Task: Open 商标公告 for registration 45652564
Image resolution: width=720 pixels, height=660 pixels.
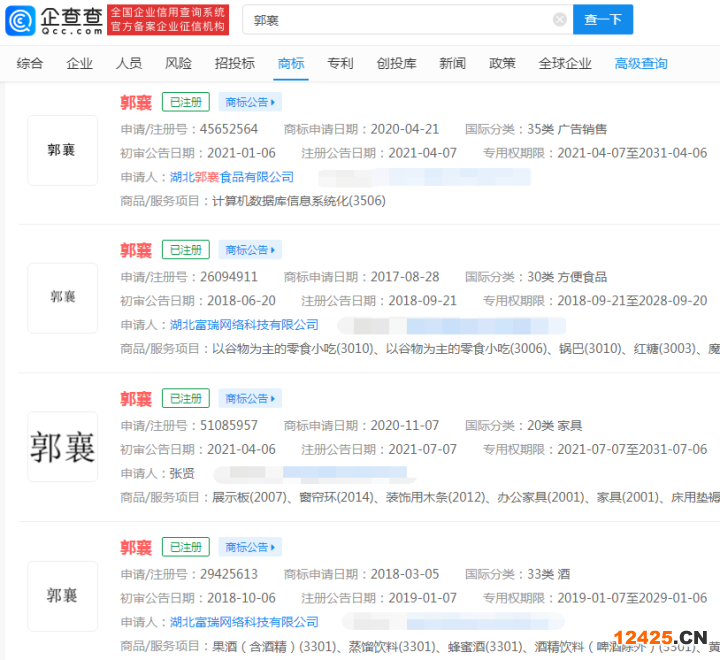Action: pos(250,102)
